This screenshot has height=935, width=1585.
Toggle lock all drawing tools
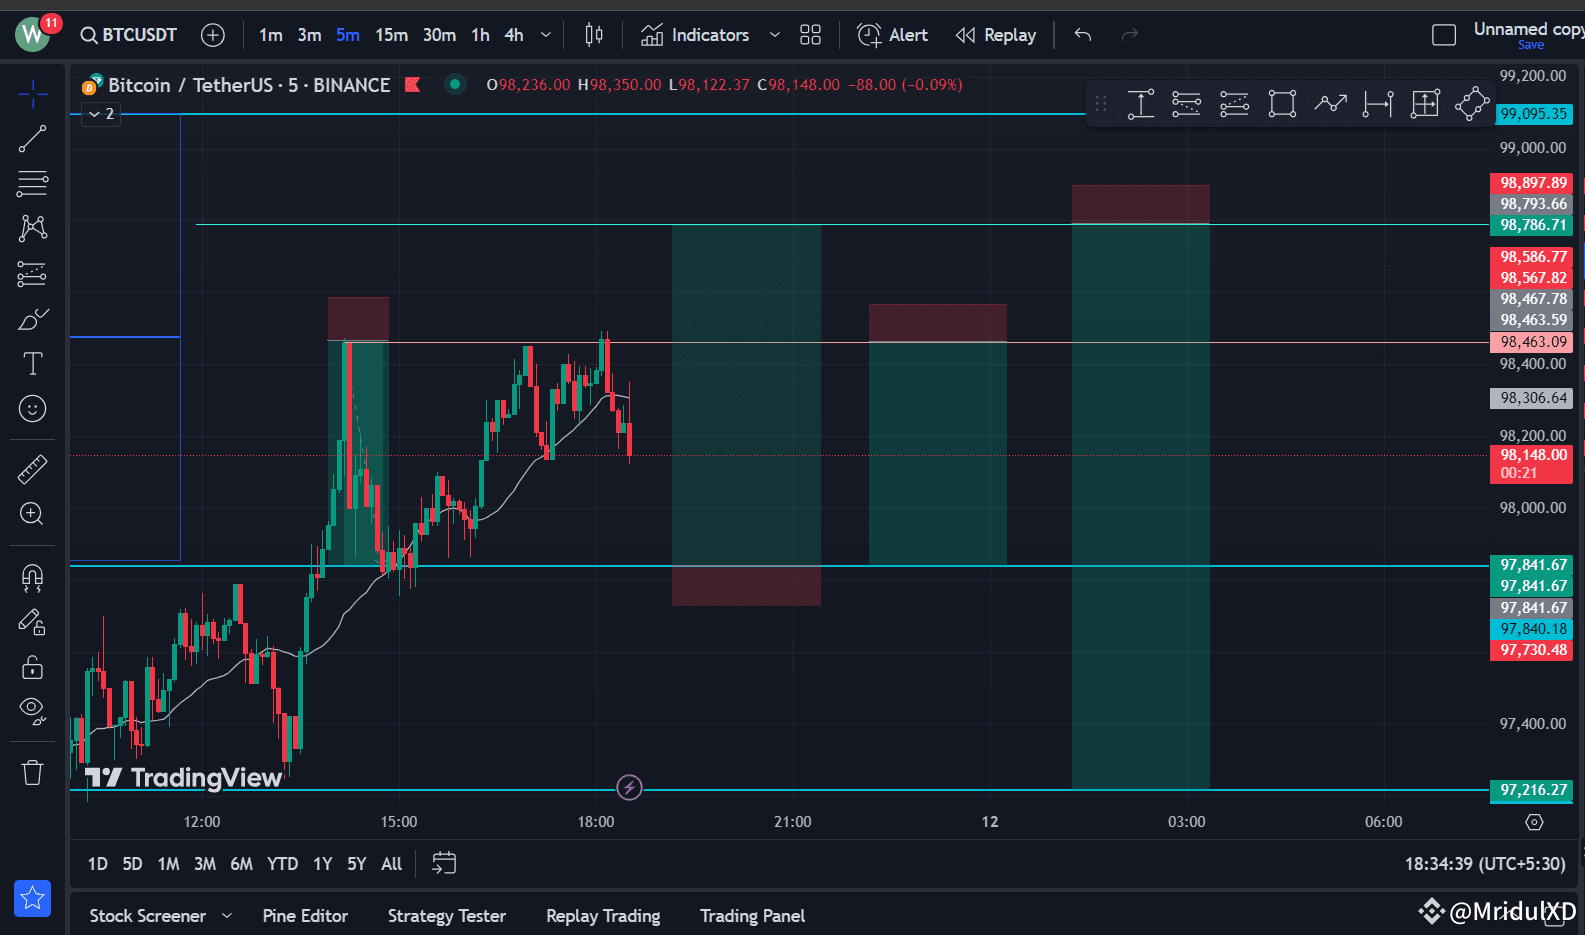click(32, 667)
